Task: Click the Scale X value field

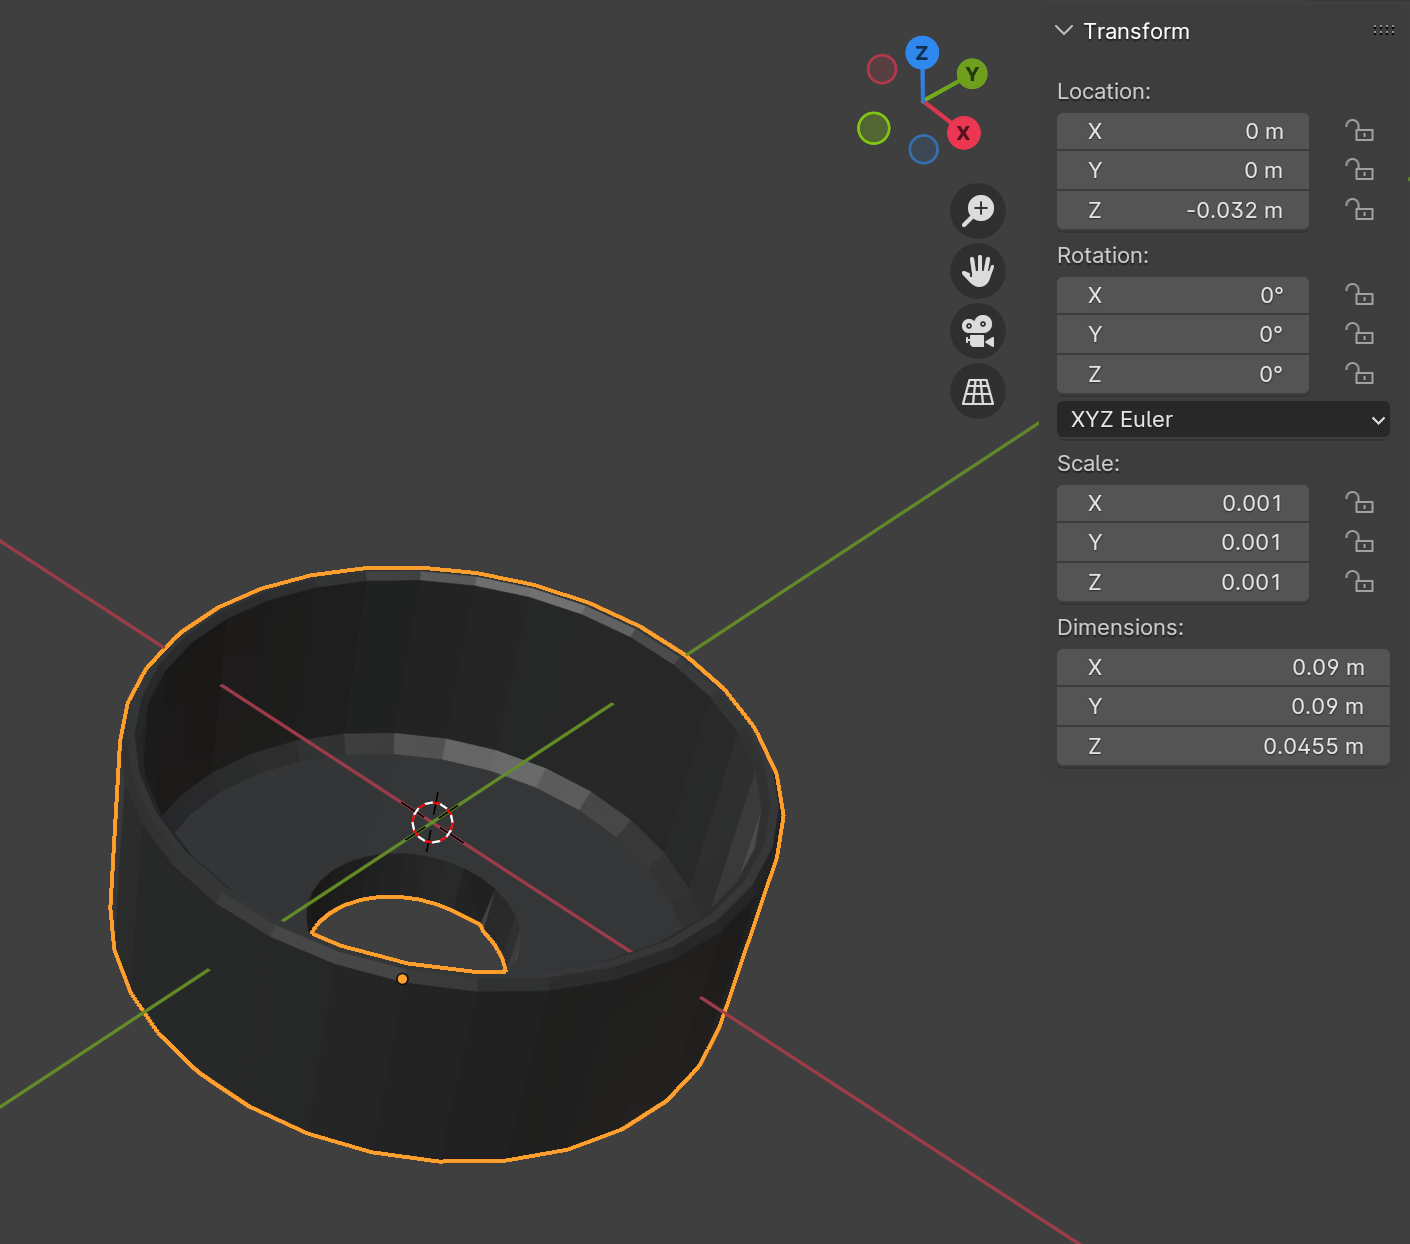Action: pyautogui.click(x=1182, y=503)
